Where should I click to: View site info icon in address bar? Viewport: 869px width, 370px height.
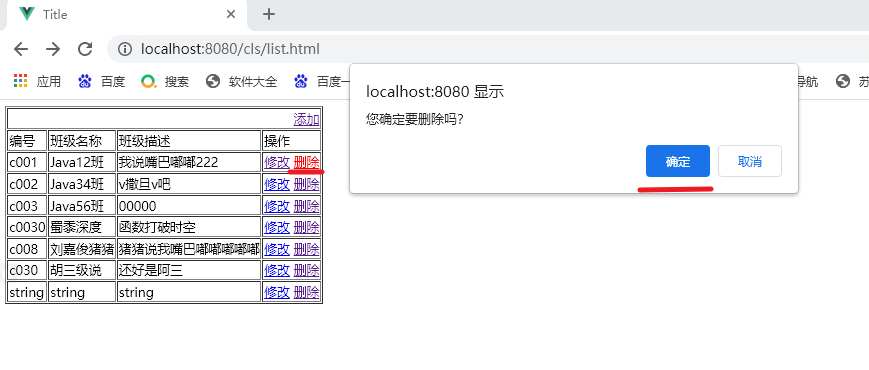coord(125,49)
